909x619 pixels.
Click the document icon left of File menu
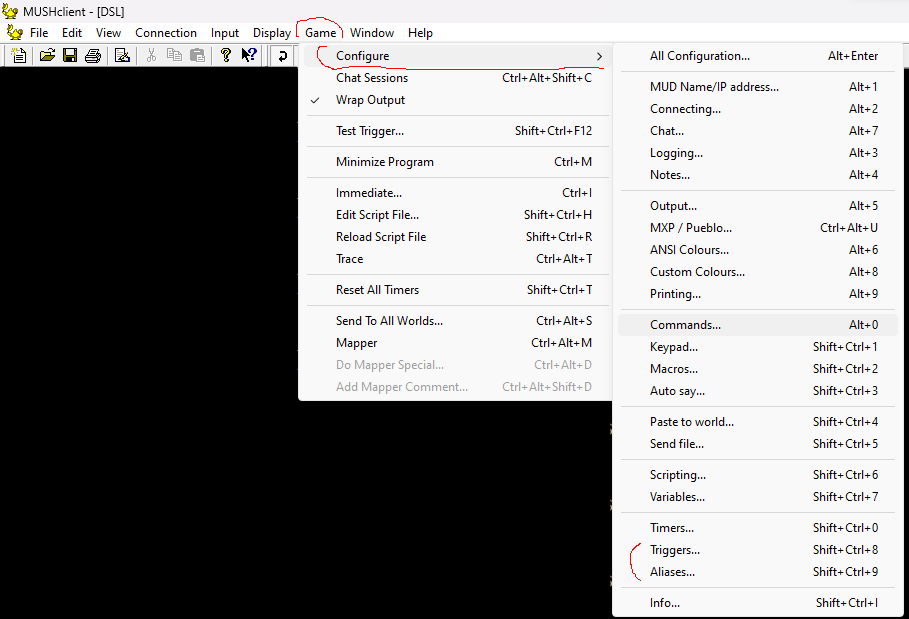[14, 32]
